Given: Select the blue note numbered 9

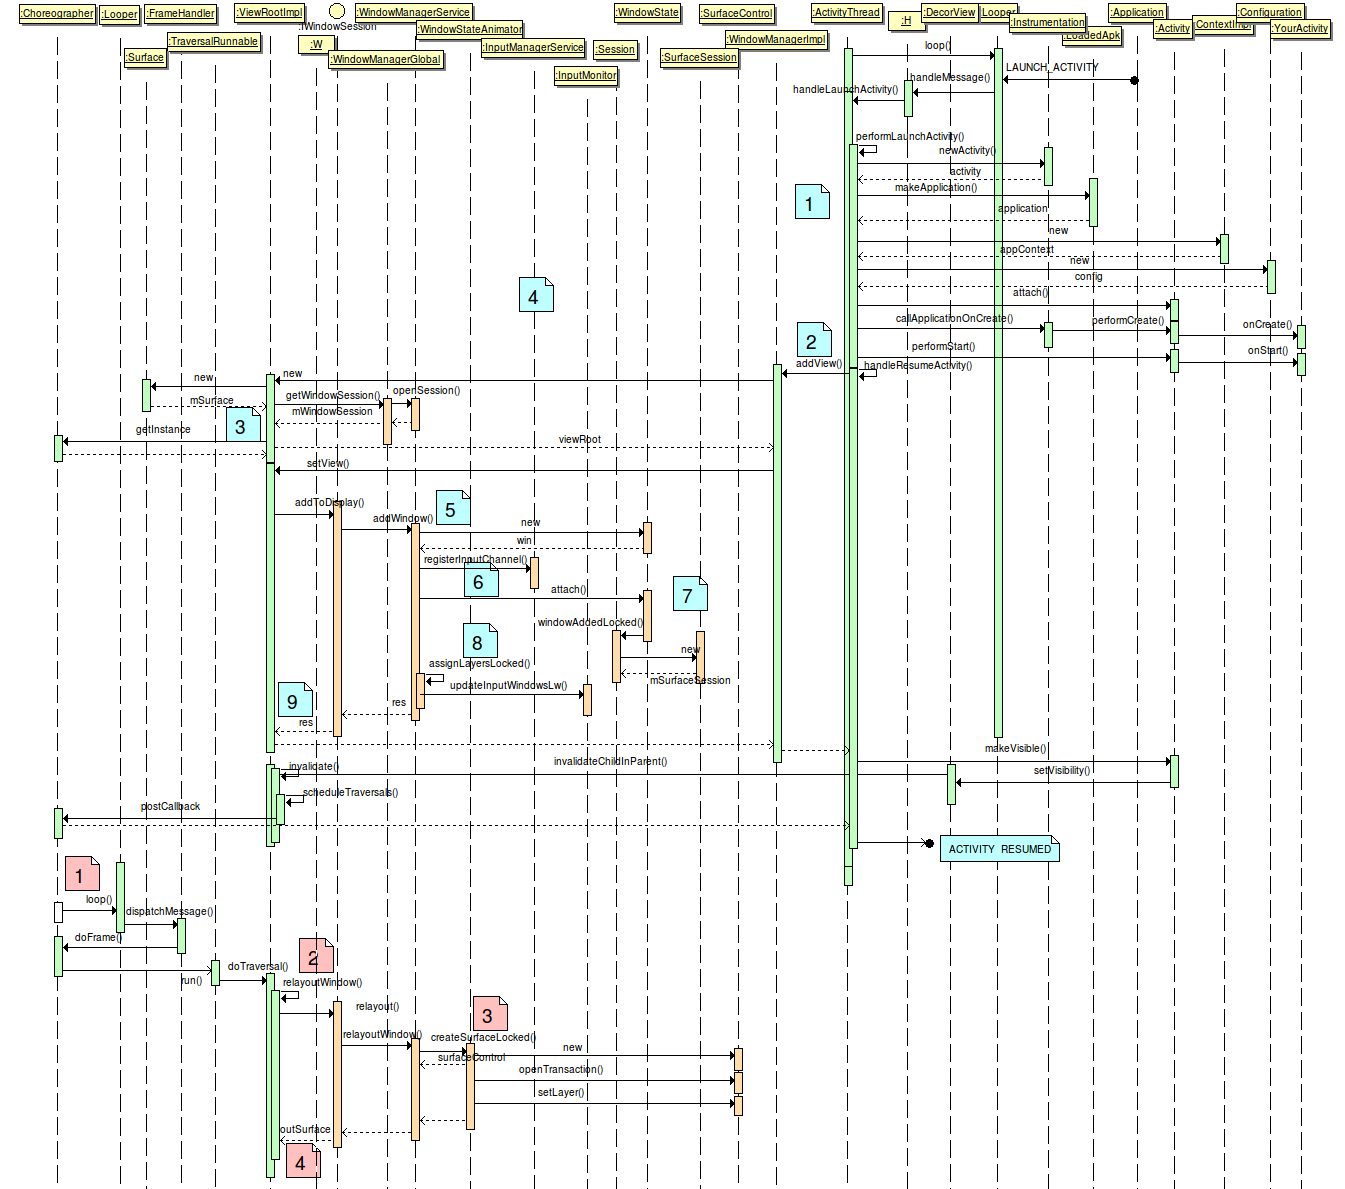Looking at the screenshot, I should point(295,700).
